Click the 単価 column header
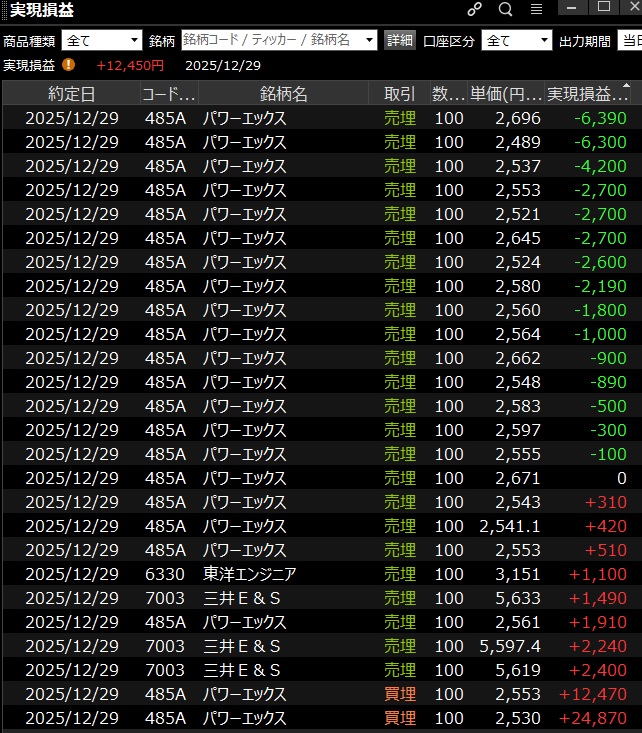This screenshot has height=733, width=642. point(505,94)
